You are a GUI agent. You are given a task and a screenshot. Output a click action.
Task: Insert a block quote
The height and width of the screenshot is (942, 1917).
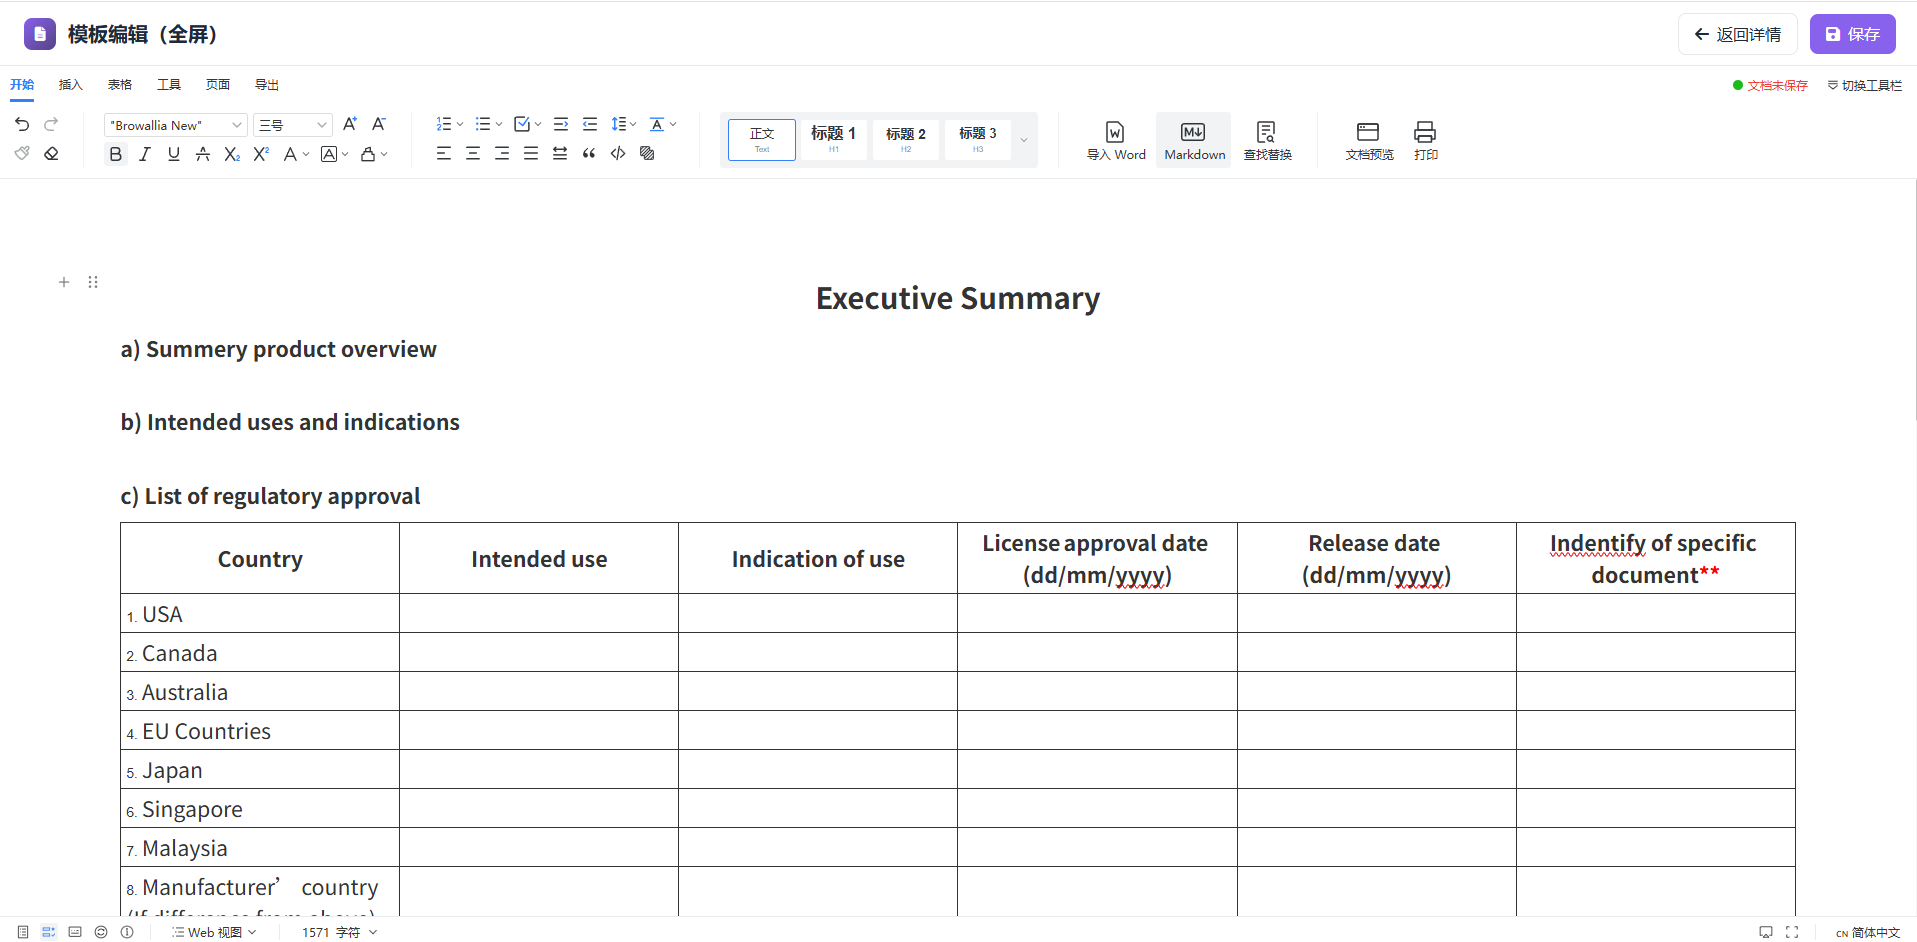coord(589,154)
